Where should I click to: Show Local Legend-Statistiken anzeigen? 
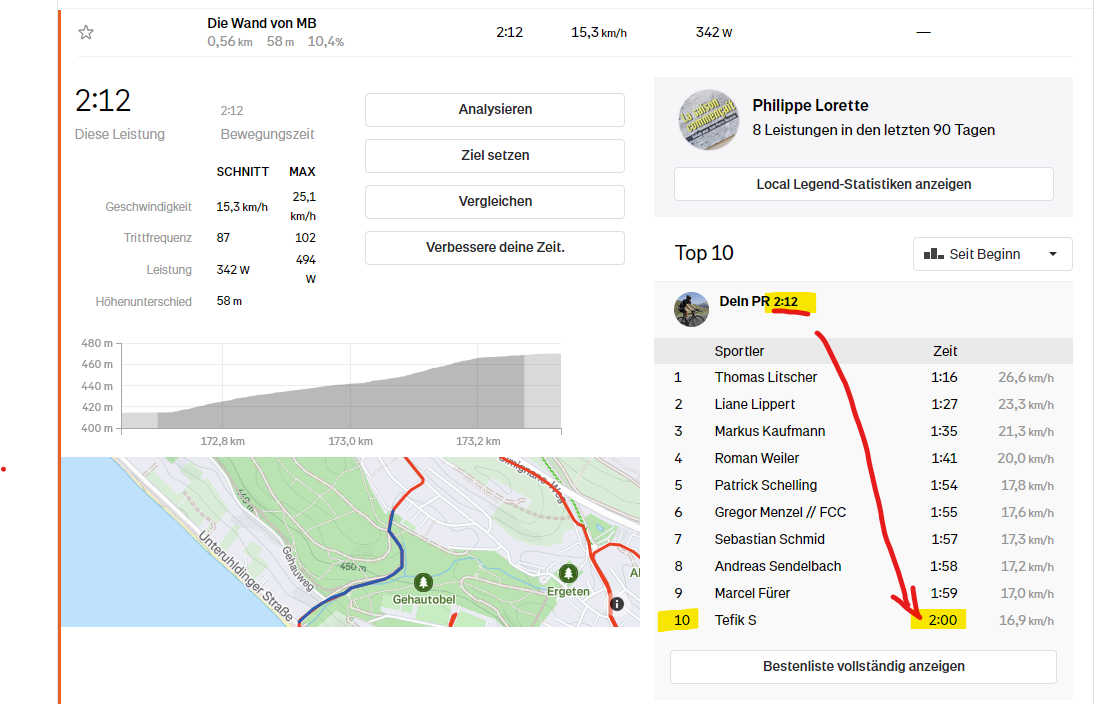coord(863,184)
